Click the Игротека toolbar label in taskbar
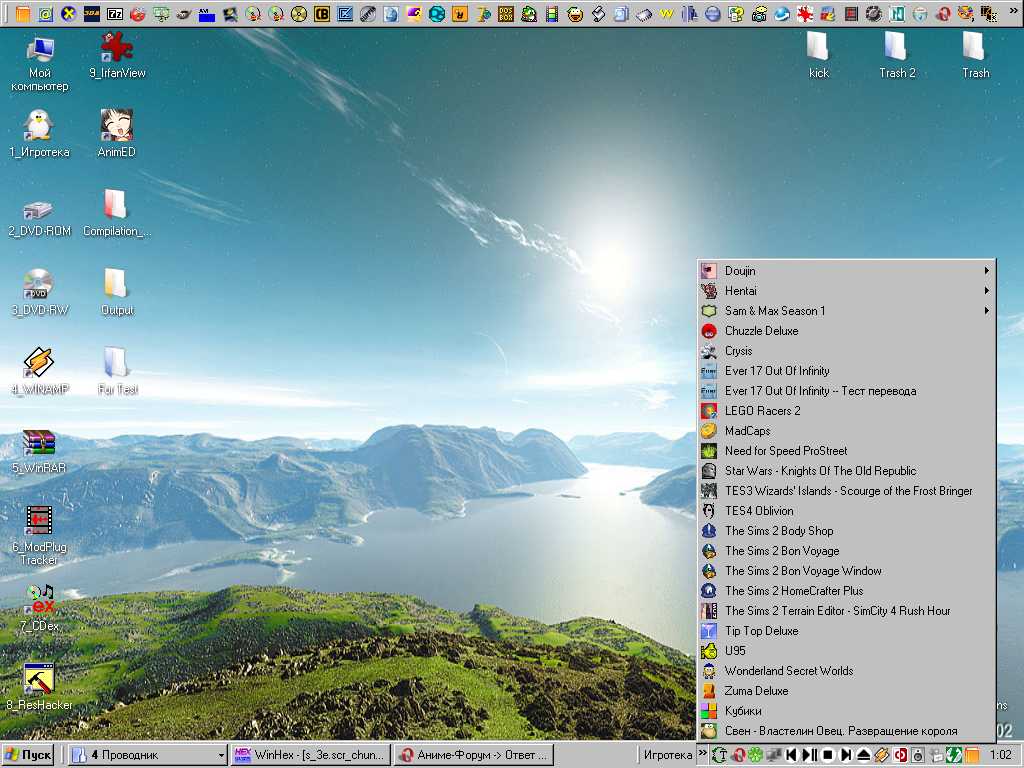The image size is (1024, 768). (667, 755)
